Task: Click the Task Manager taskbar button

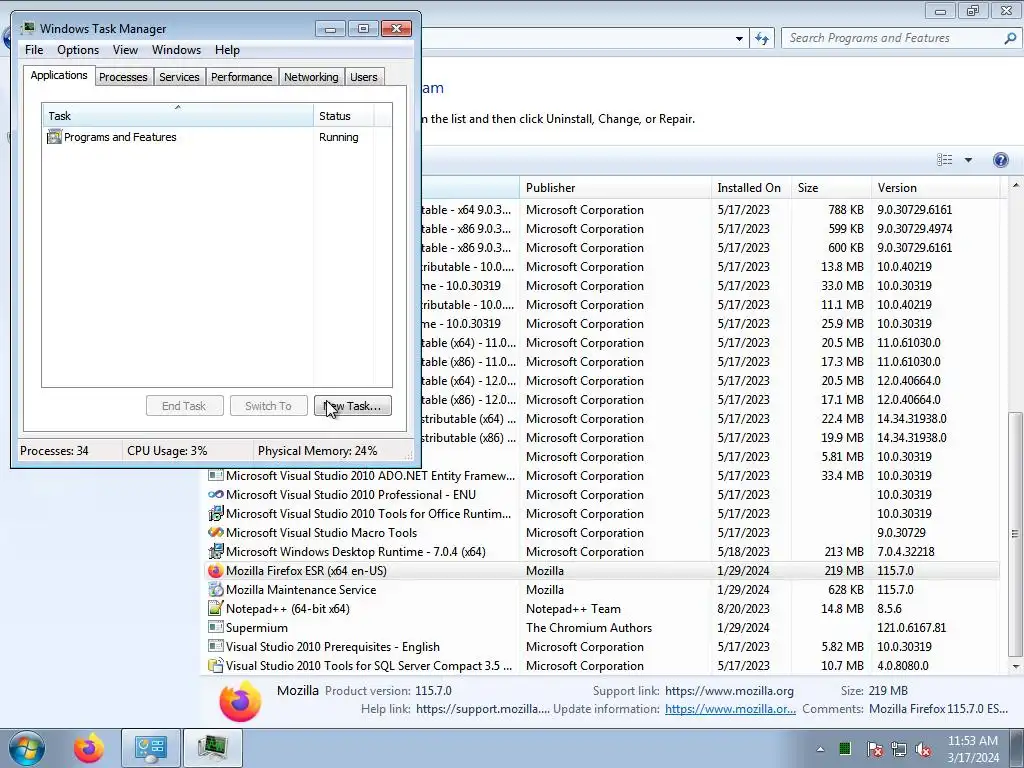Action: [213, 748]
